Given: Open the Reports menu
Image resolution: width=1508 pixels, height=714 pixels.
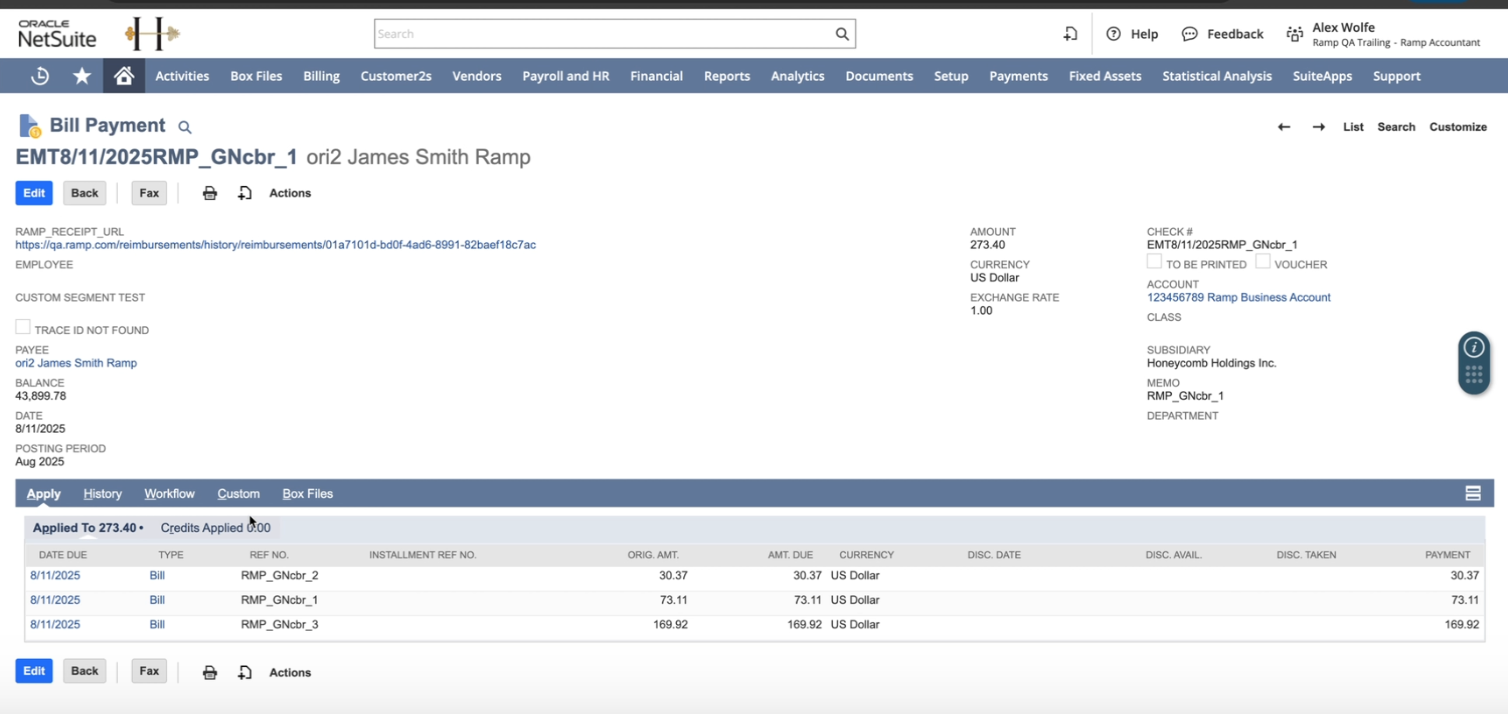Looking at the screenshot, I should [x=727, y=76].
